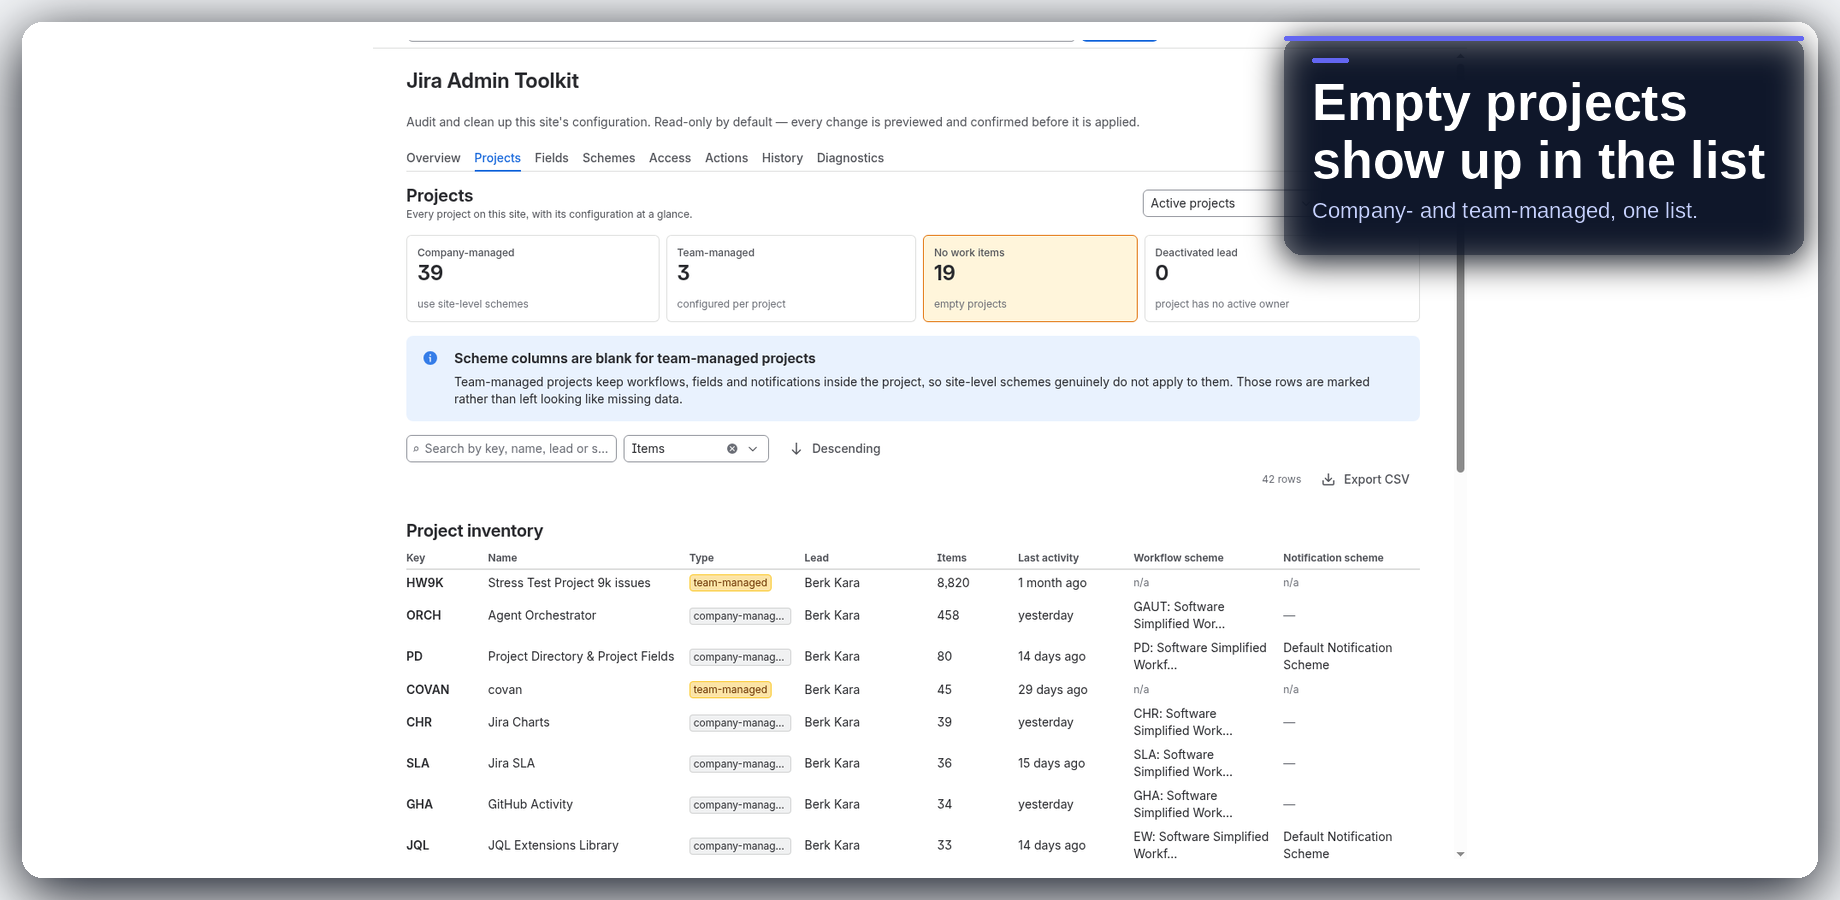
Task: Click the scroll-down arrow at bottom
Action: click(x=1460, y=854)
